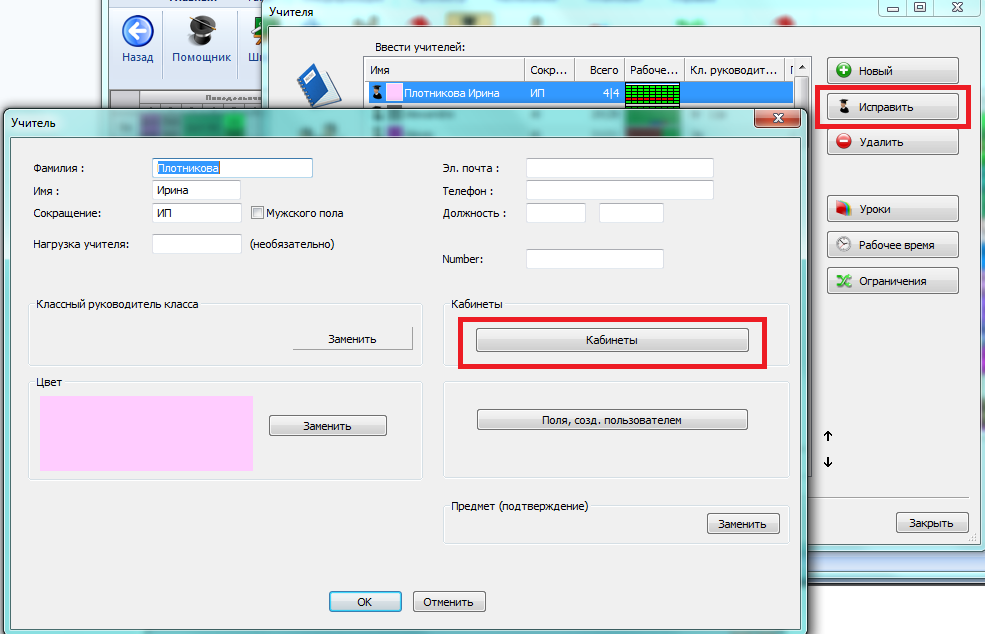Viewport: 985px width, 634px height.
Task: Click OK to confirm teacher dialog
Action: pyautogui.click(x=365, y=602)
